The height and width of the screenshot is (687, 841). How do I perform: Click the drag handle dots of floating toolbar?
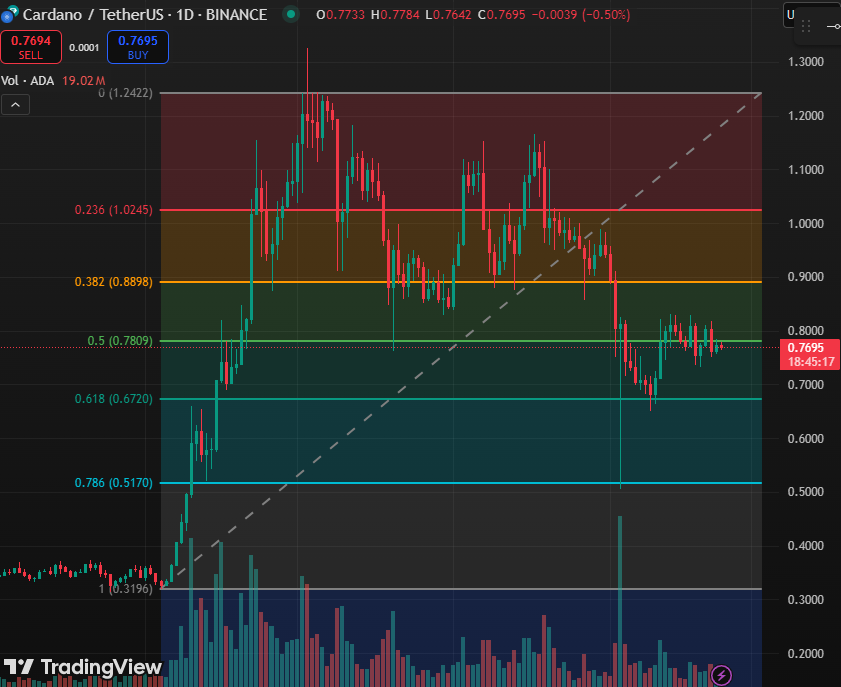[806, 26]
